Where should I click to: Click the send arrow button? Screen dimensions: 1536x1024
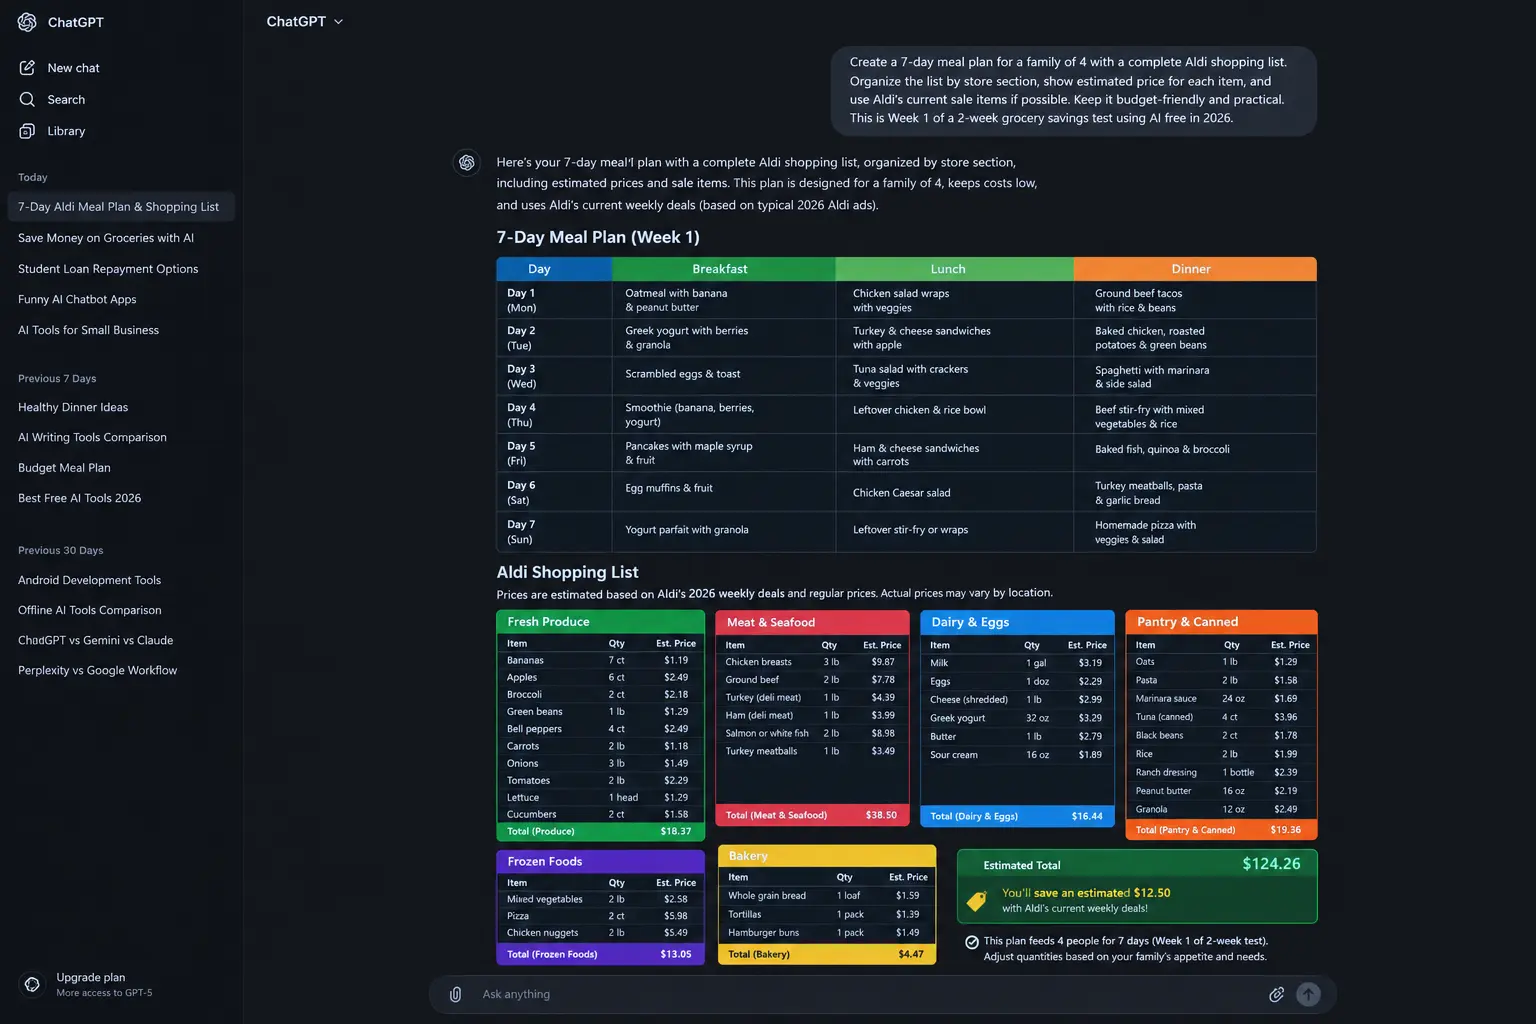(x=1308, y=994)
